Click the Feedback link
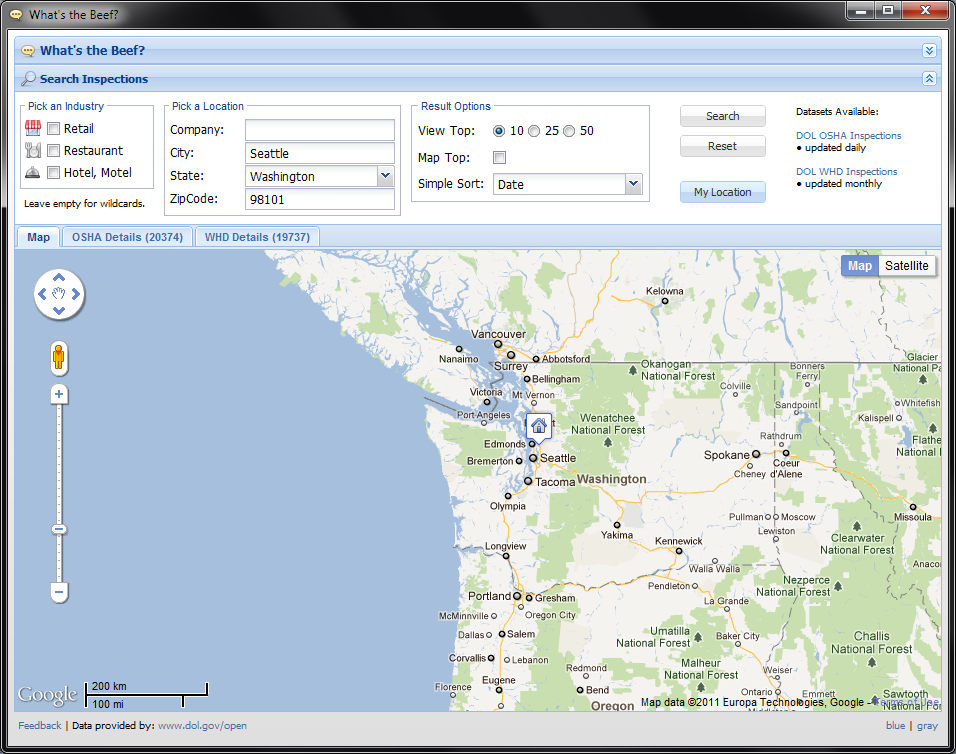Viewport: 956px width, 754px height. pos(40,725)
